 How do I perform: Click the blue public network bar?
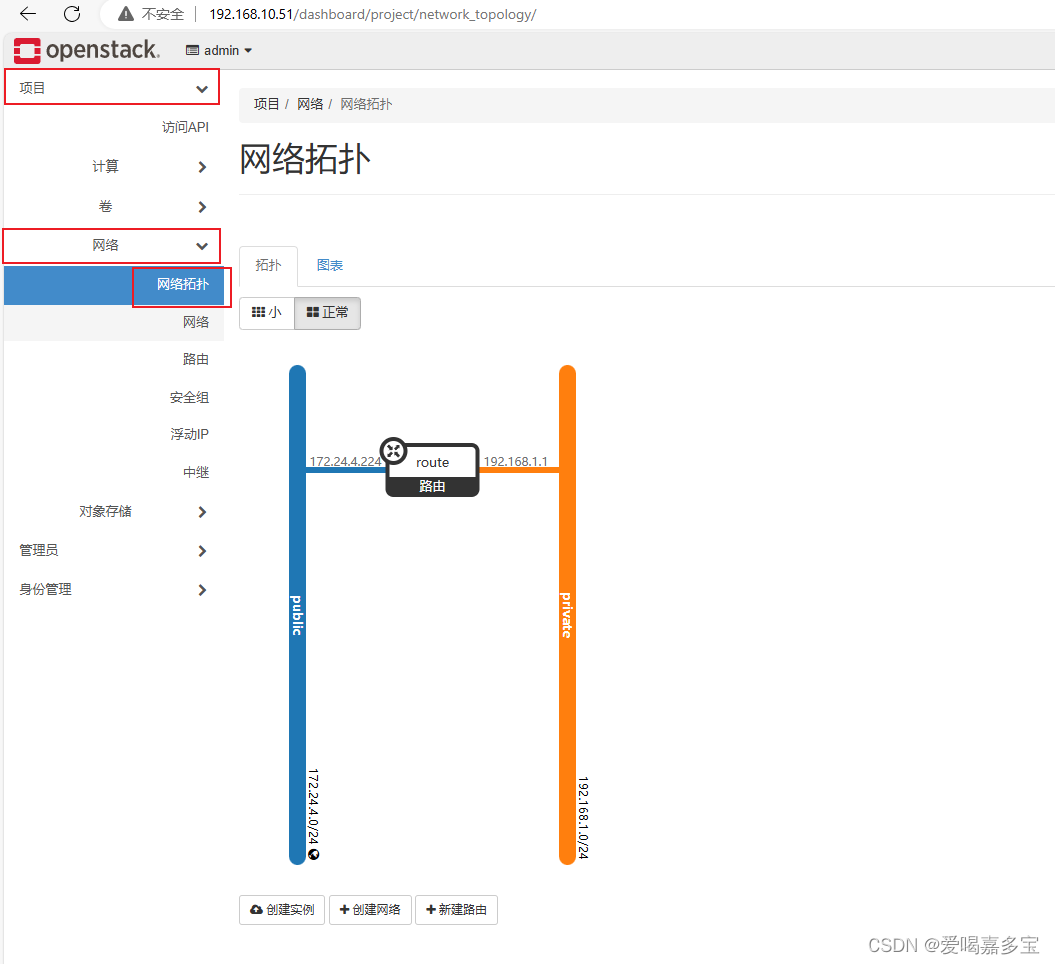[x=297, y=615]
